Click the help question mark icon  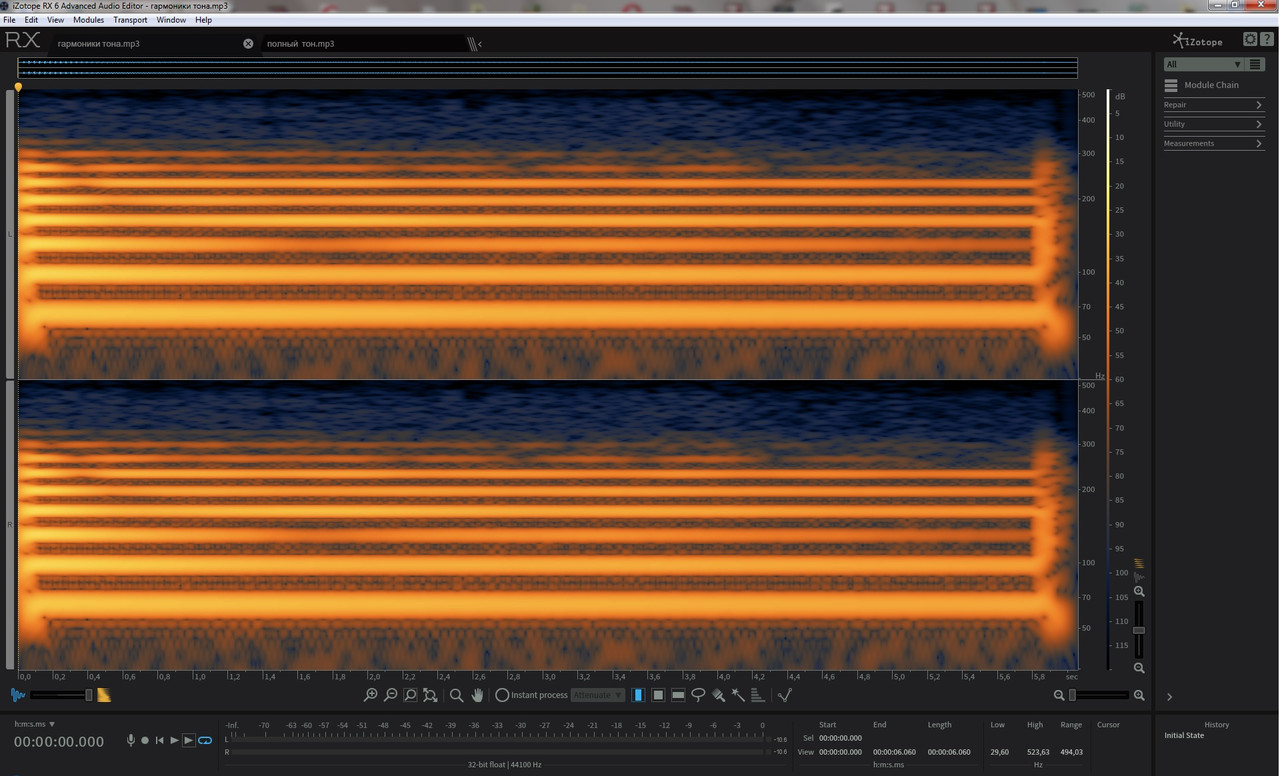1266,39
